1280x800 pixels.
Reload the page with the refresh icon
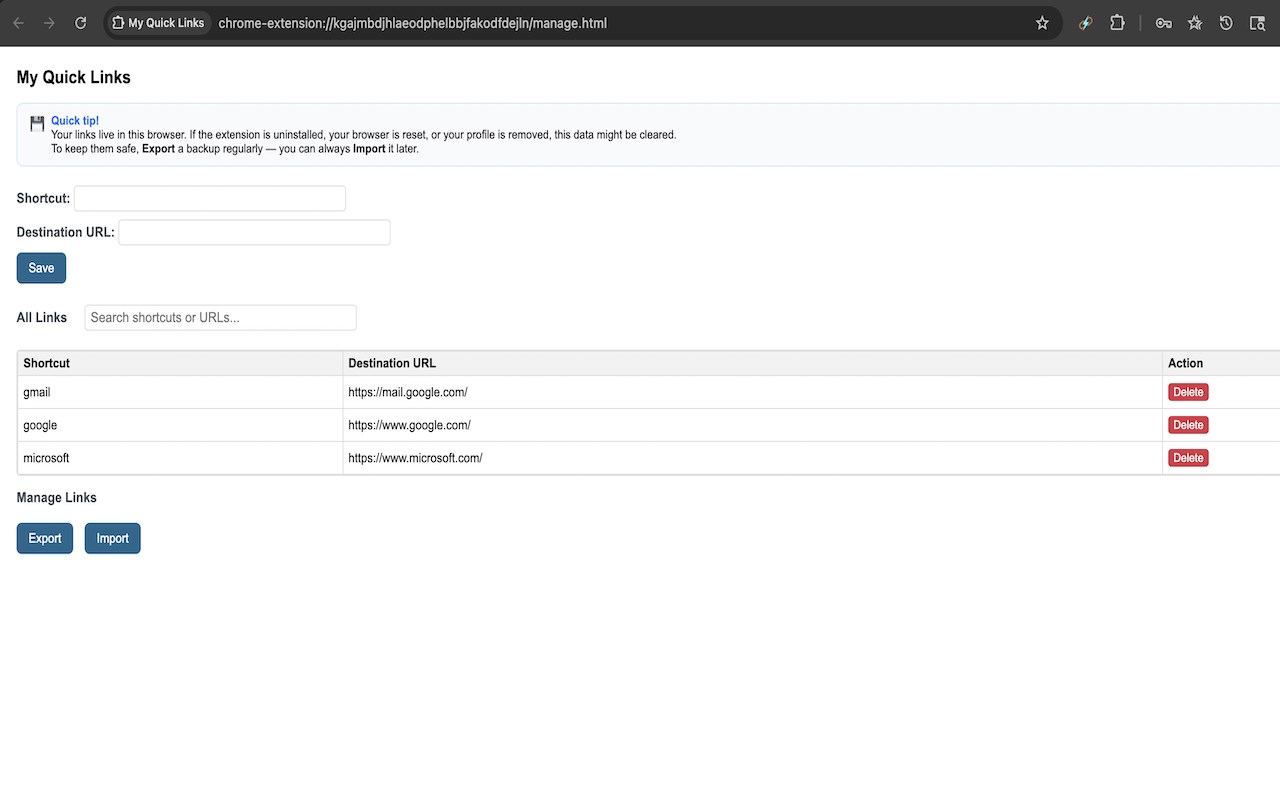(x=81, y=23)
